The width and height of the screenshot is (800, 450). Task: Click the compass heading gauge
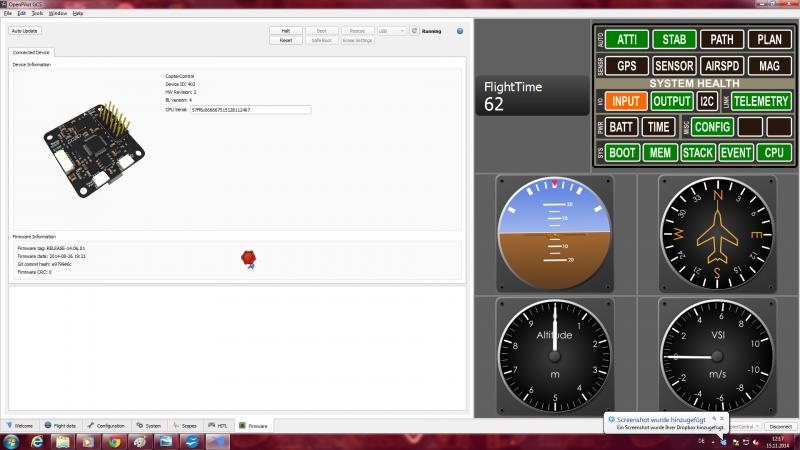tap(717, 234)
